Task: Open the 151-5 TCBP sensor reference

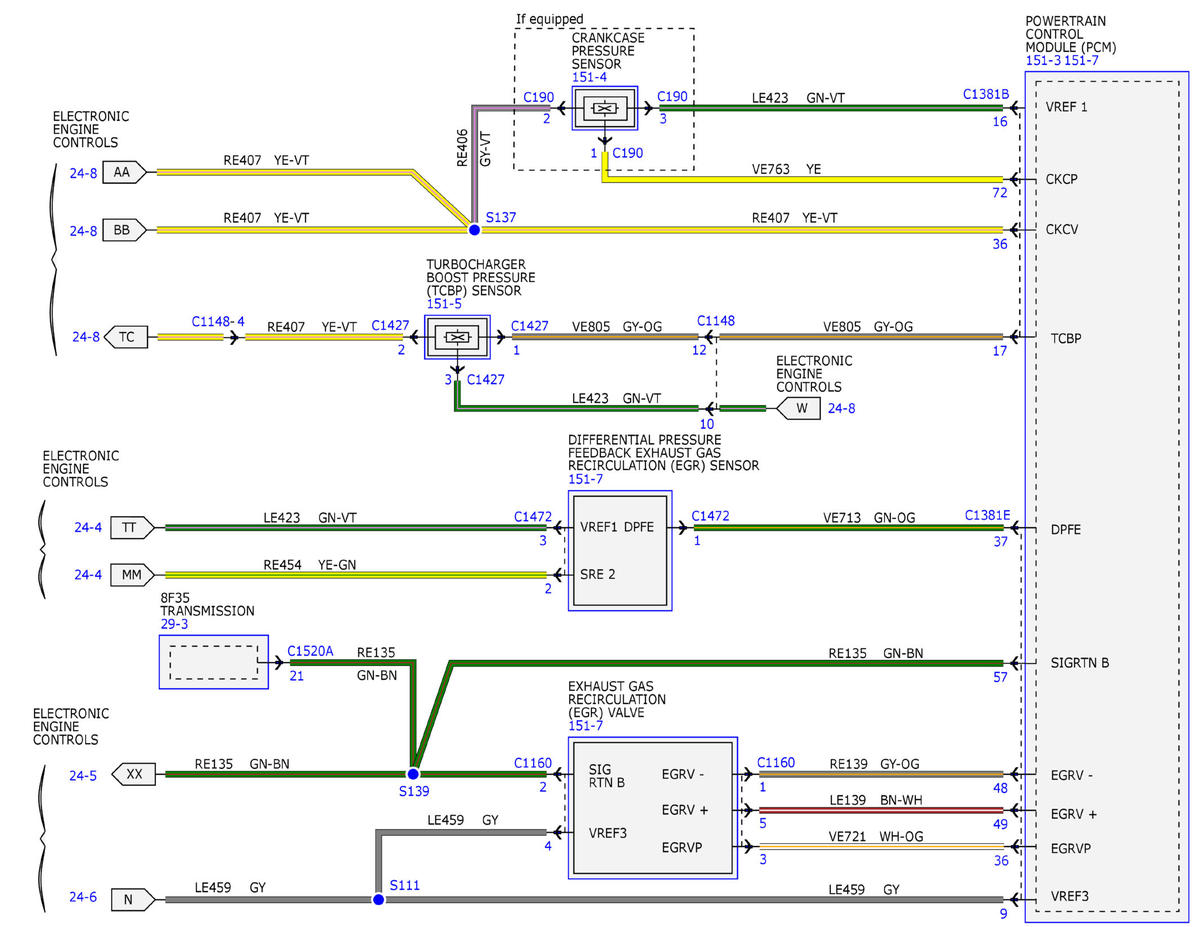Action: point(443,304)
